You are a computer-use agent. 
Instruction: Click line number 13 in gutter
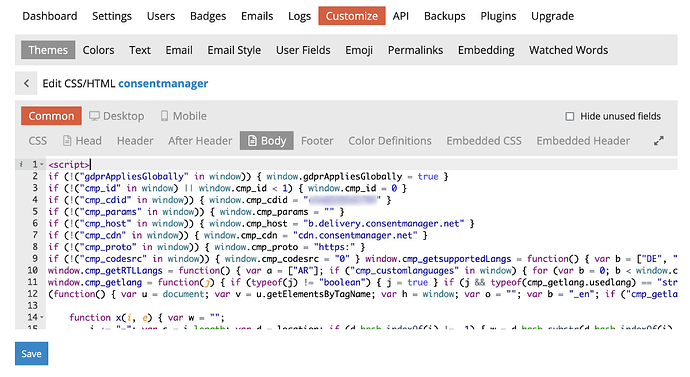pos(33,306)
